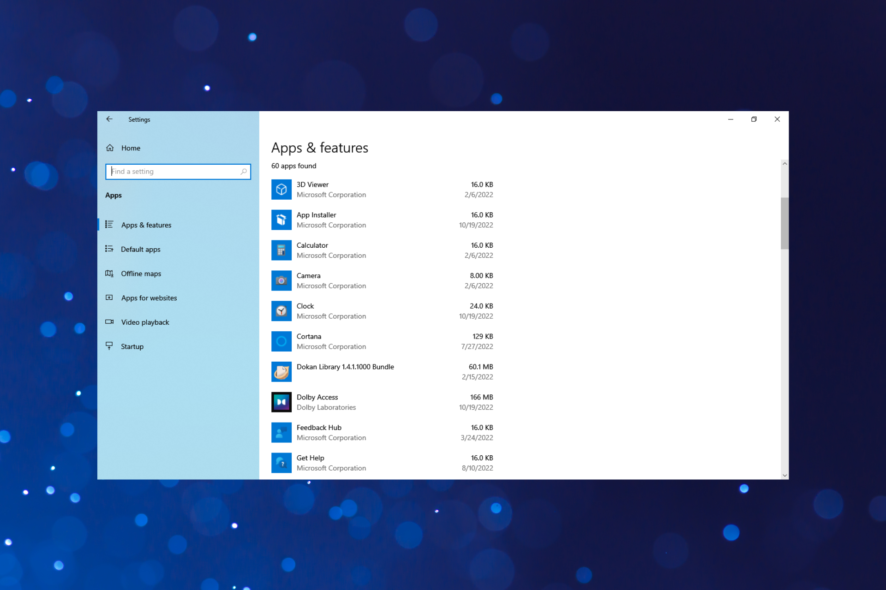The width and height of the screenshot is (886, 590).
Task: Select the Clock app icon
Action: click(x=281, y=311)
